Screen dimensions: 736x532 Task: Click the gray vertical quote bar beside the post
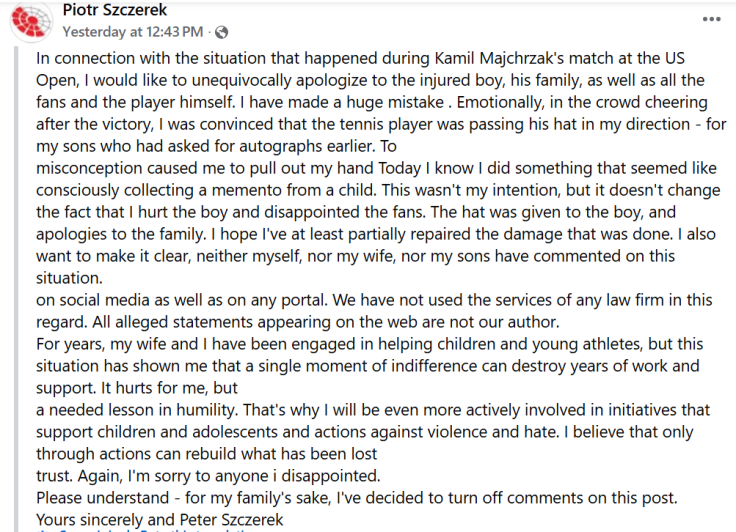tap(16, 289)
